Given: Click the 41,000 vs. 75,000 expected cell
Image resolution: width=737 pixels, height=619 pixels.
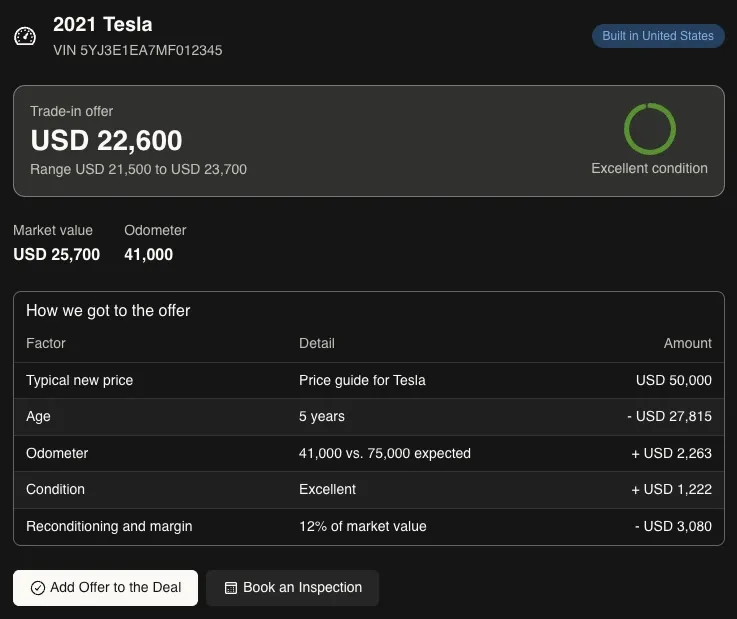Looking at the screenshot, I should coord(384,453).
